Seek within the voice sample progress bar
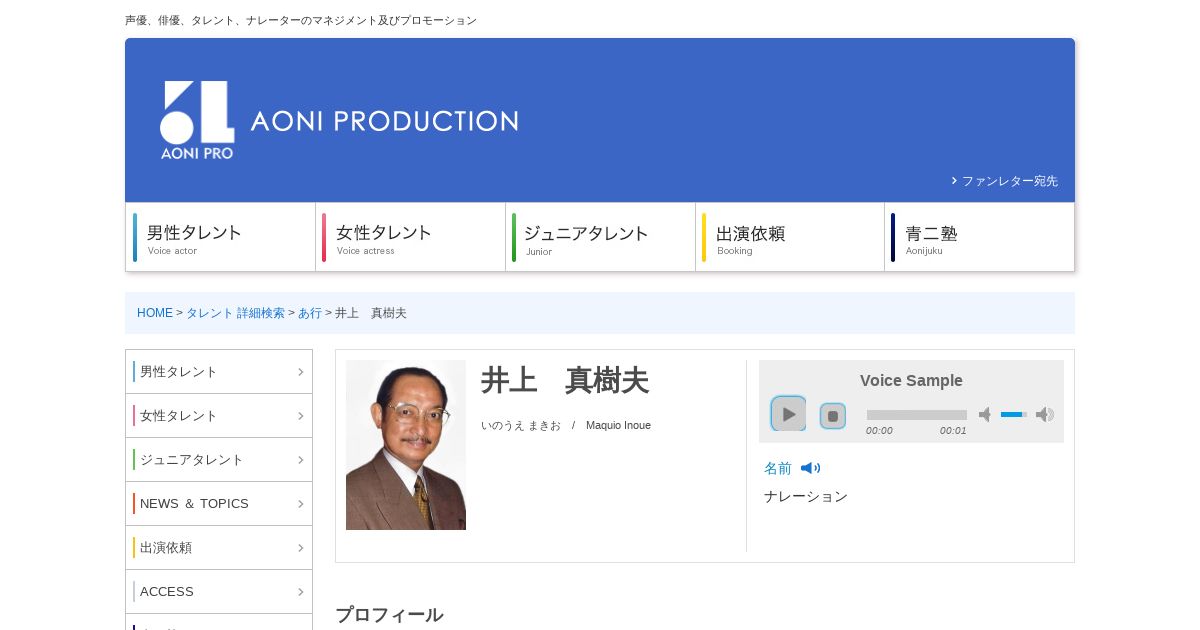Viewport: 1200px width, 630px height. point(917,414)
